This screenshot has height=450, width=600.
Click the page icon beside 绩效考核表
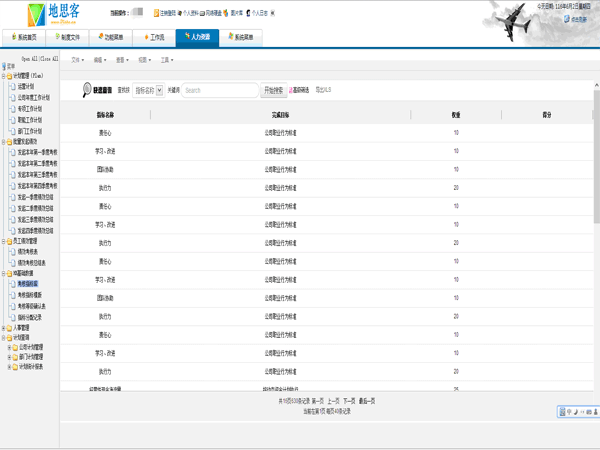click(x=13, y=252)
